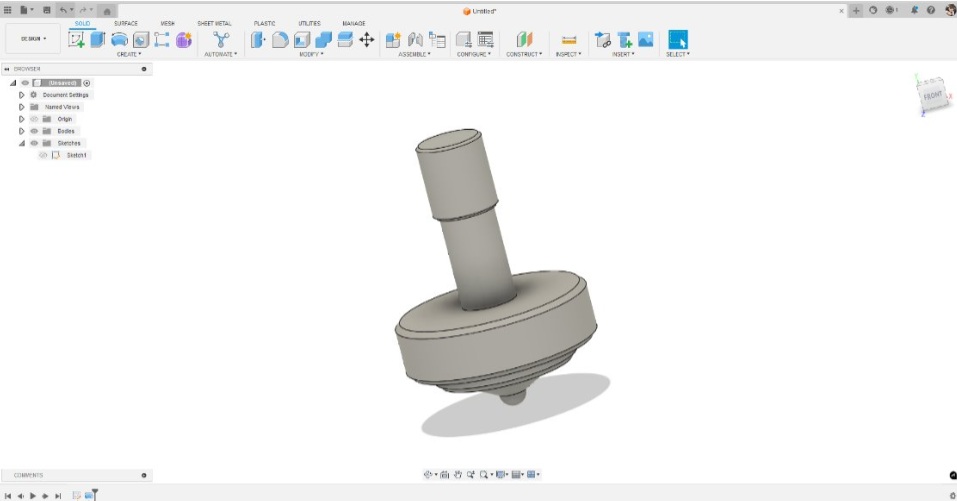This screenshot has height=501, width=957.
Task: Switch to the SHEET METAL tab
Action: (214, 23)
